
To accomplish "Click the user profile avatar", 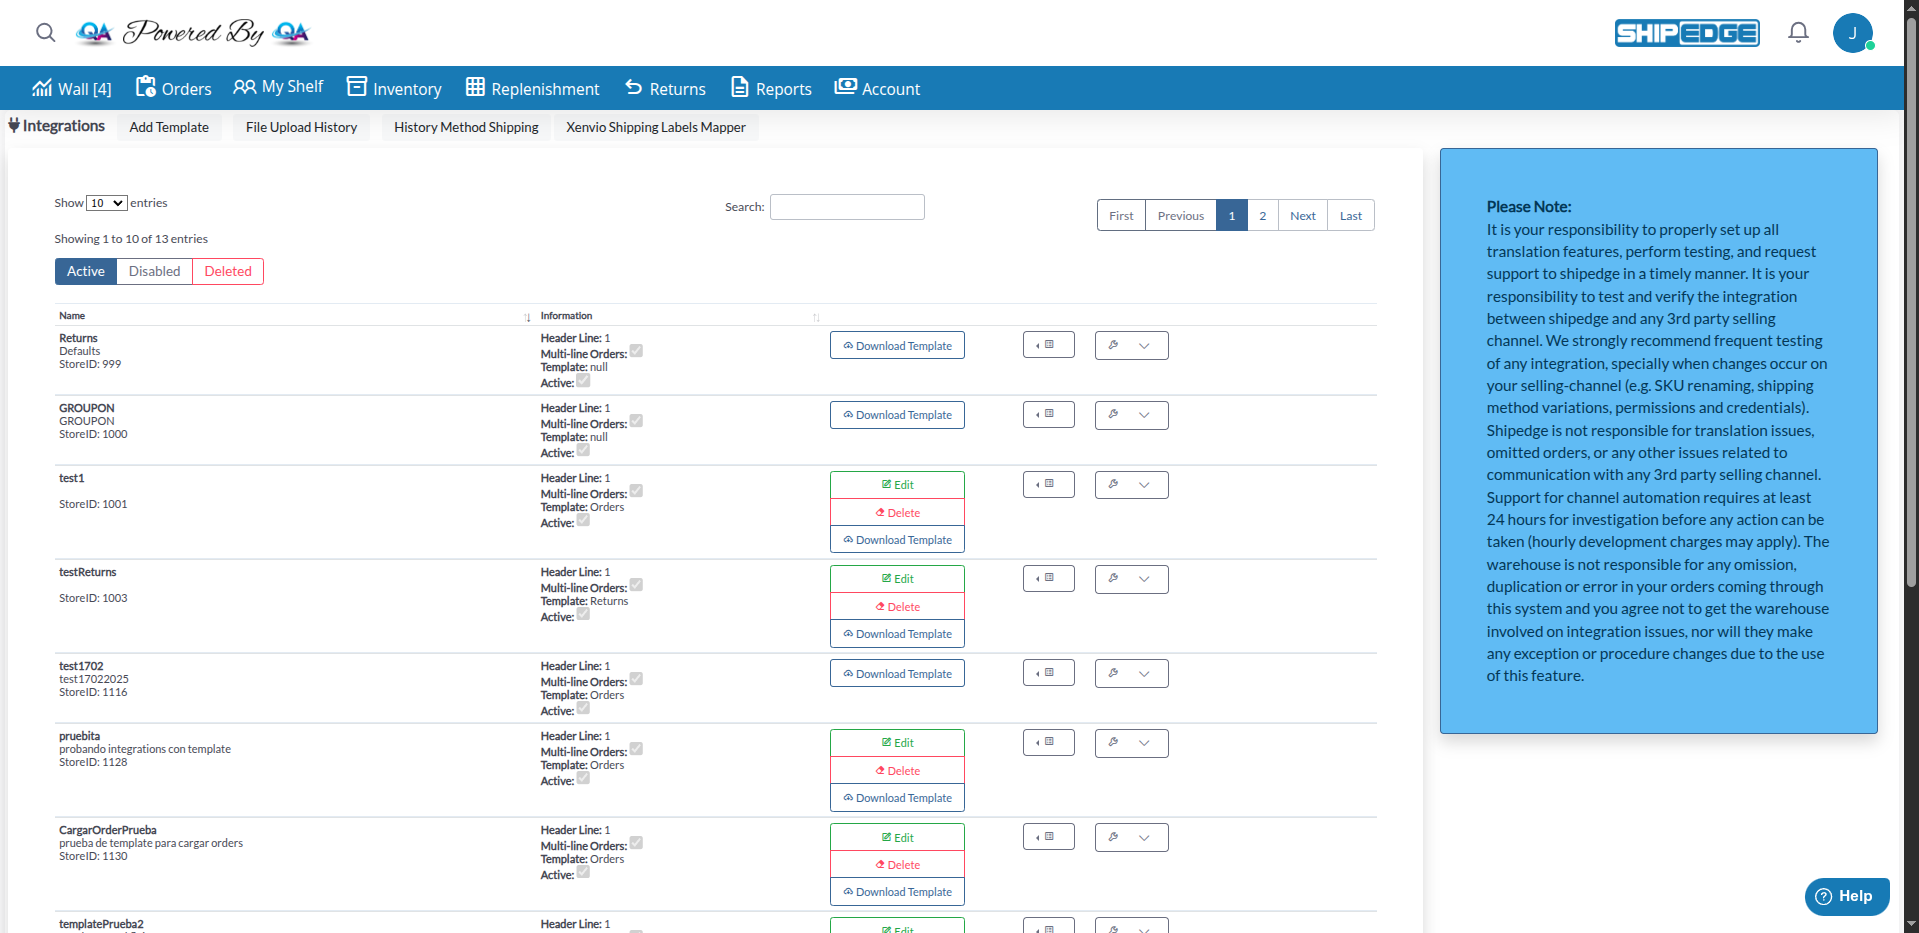I will pos(1854,32).
